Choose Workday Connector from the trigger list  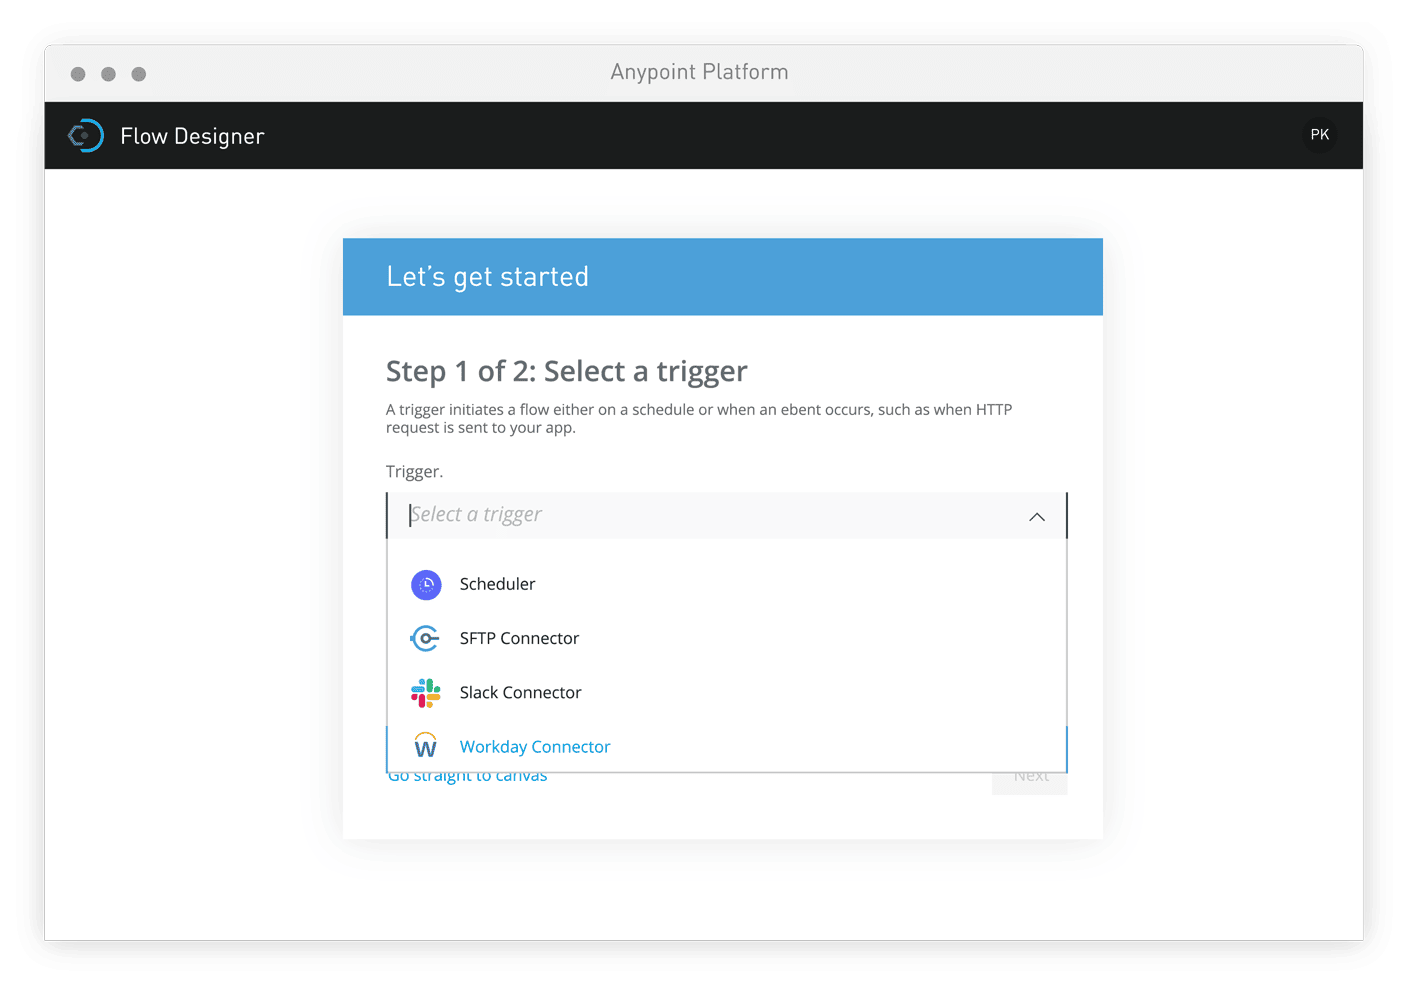click(x=727, y=746)
